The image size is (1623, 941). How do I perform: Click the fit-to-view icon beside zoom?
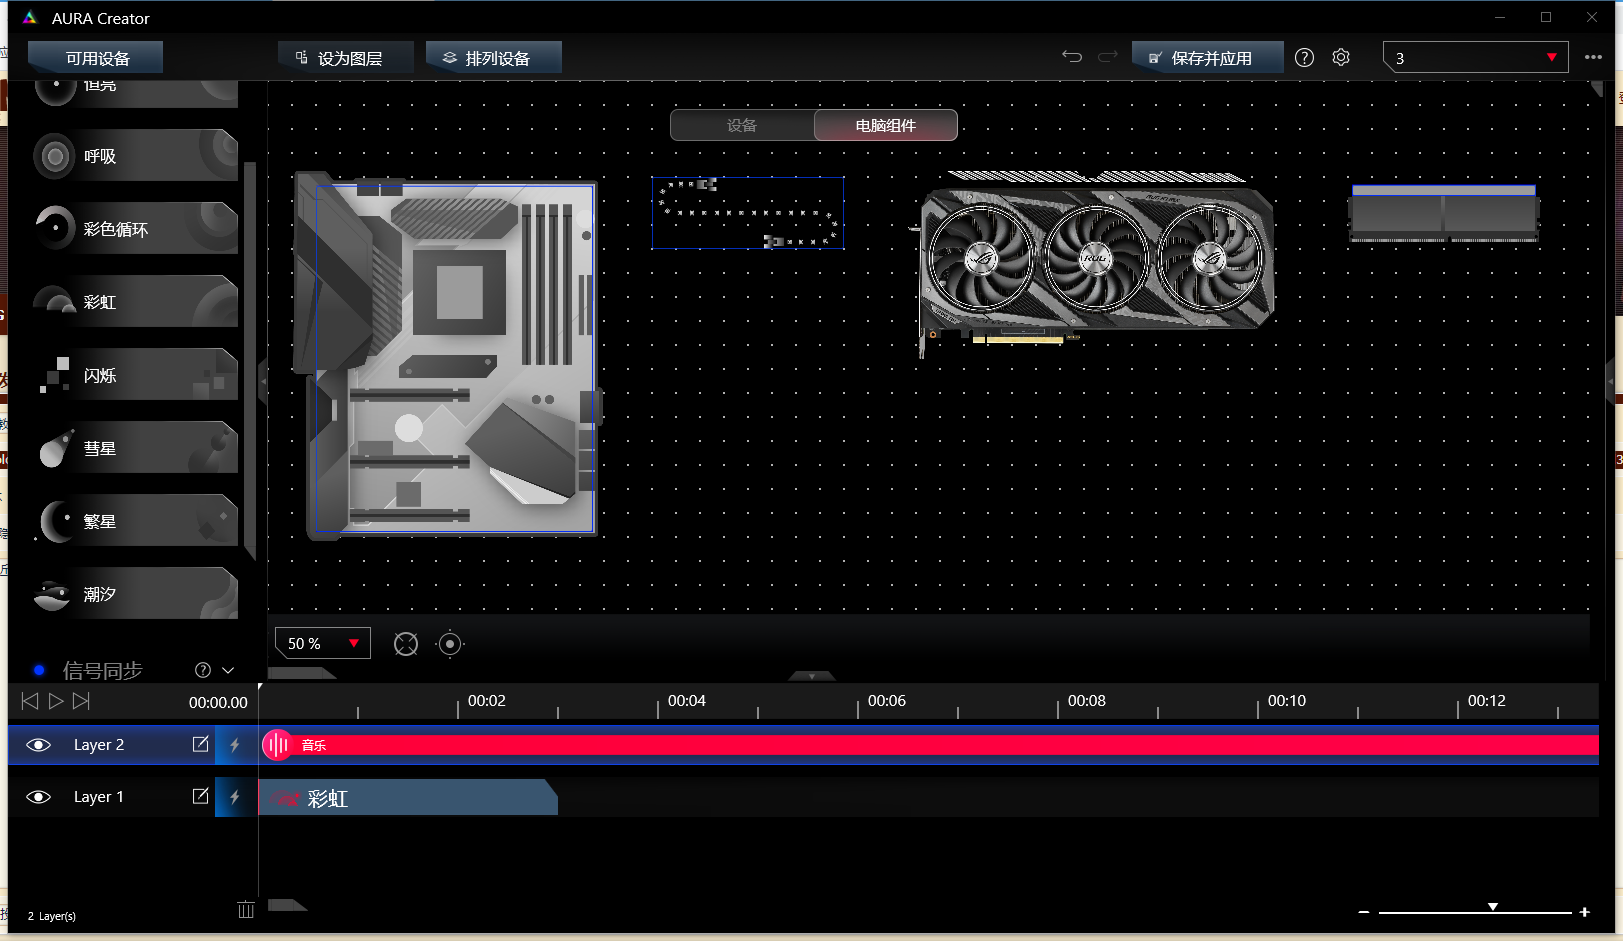406,644
